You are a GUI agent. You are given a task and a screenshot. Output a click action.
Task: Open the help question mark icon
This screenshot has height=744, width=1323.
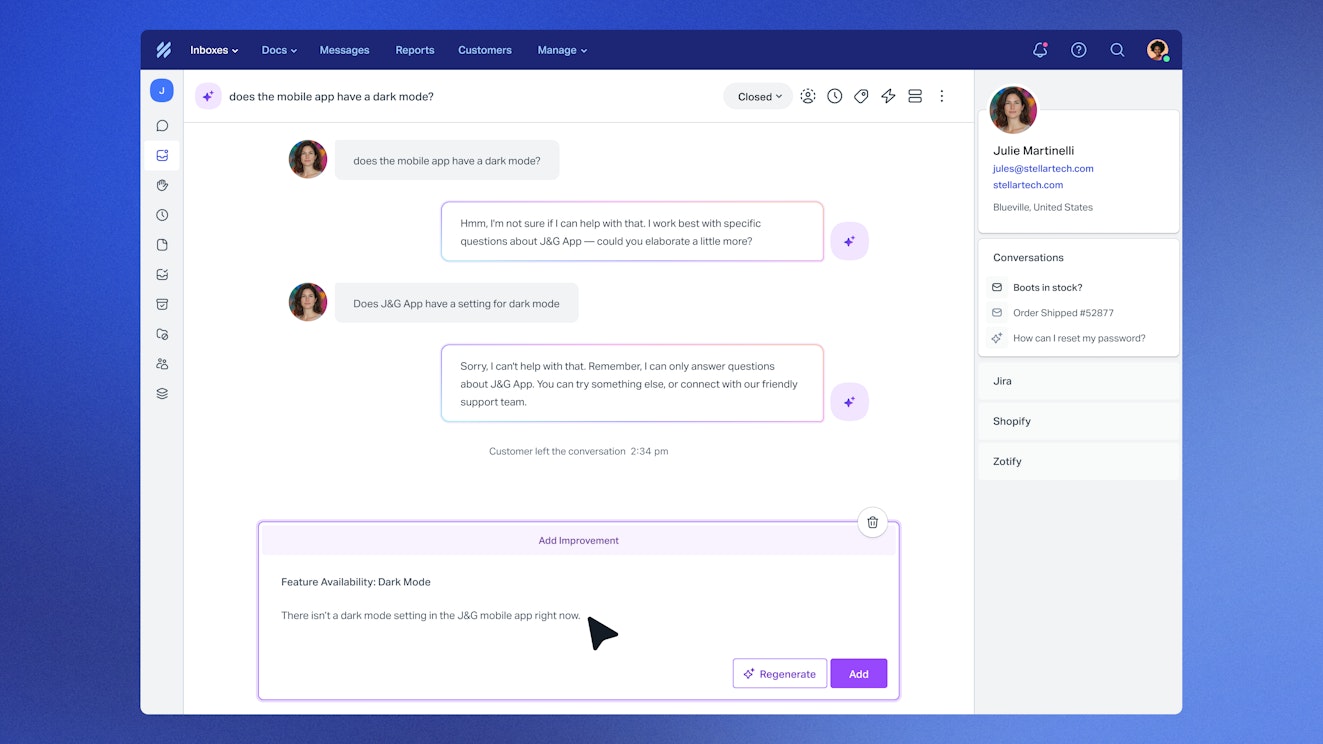coord(1078,50)
